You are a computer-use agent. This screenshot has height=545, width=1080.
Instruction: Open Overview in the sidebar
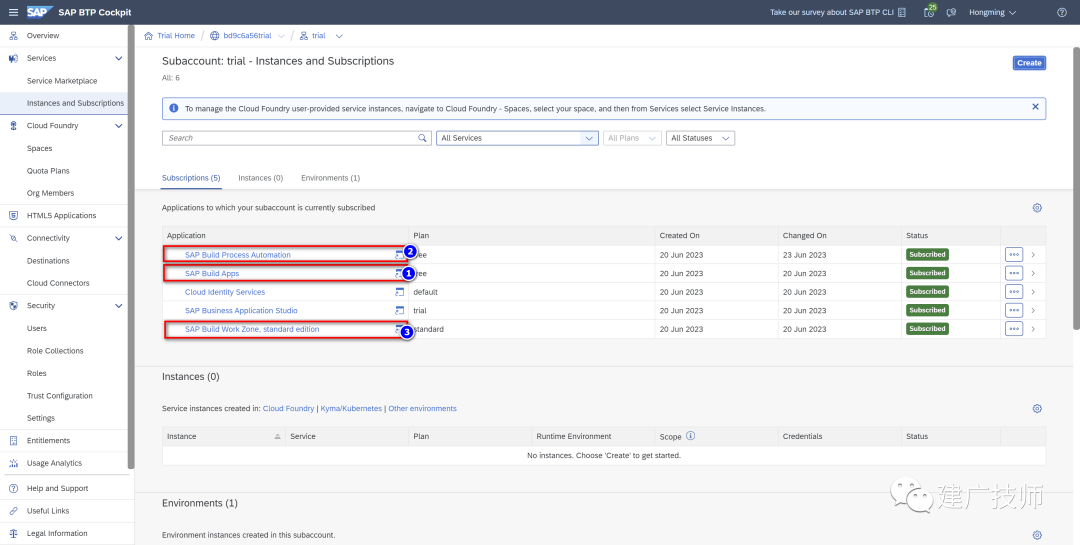click(43, 35)
